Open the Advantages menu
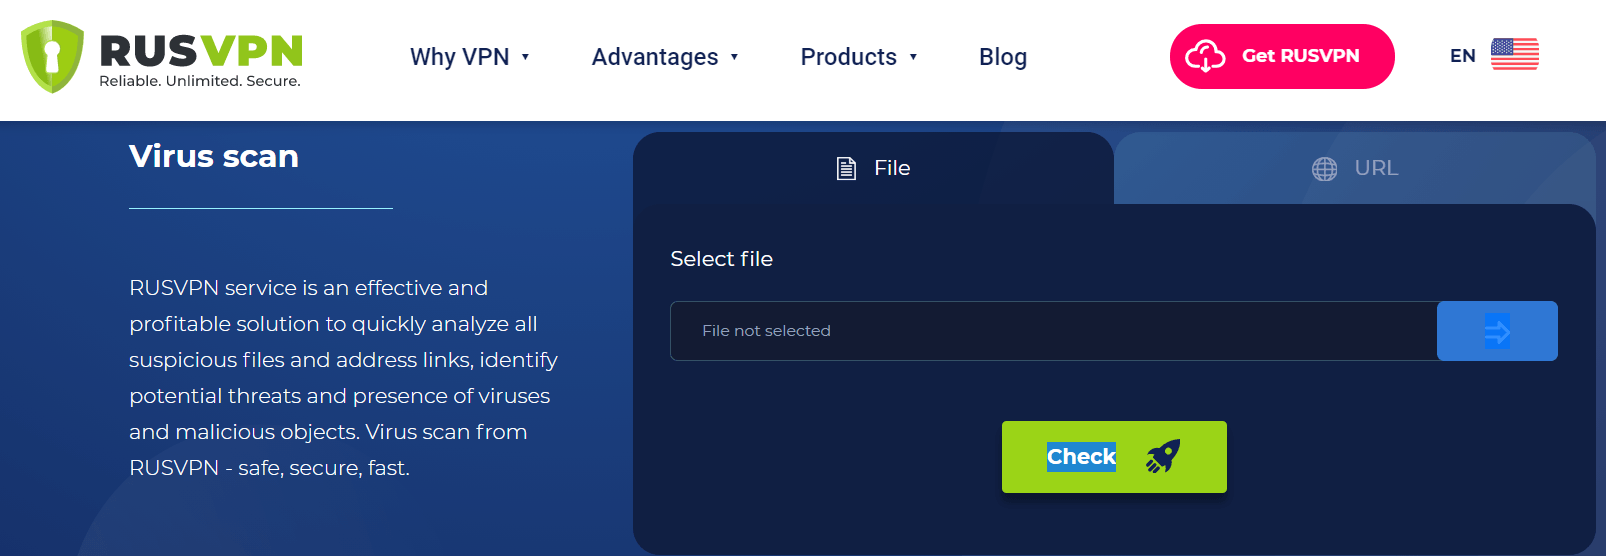Image resolution: width=1606 pixels, height=556 pixels. (x=665, y=57)
